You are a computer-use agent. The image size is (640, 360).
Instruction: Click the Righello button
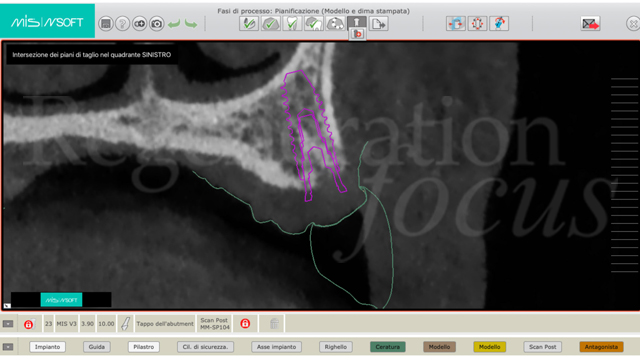coord(336,347)
